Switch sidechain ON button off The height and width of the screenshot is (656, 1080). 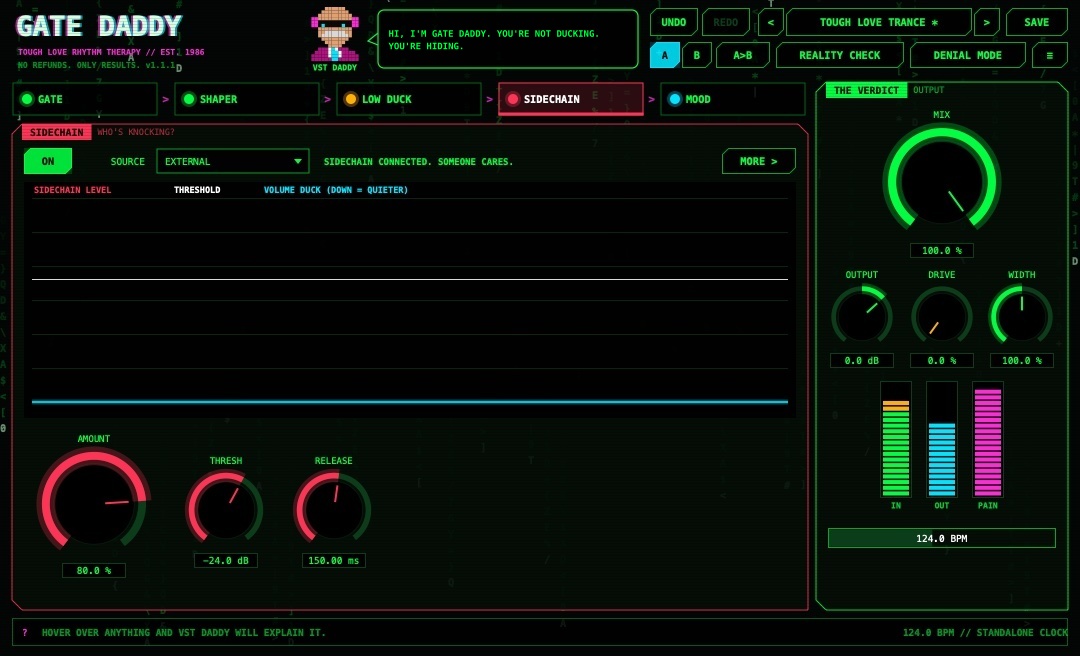coord(48,161)
